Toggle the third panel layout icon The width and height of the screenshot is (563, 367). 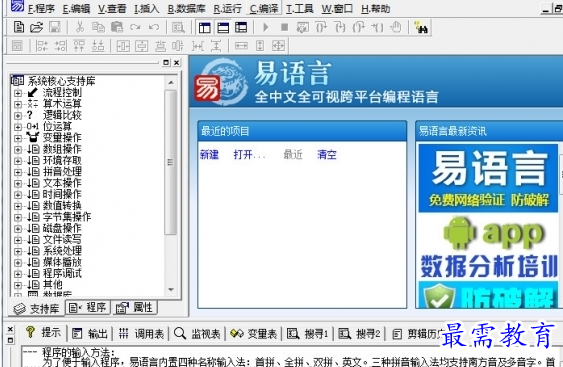(241, 27)
